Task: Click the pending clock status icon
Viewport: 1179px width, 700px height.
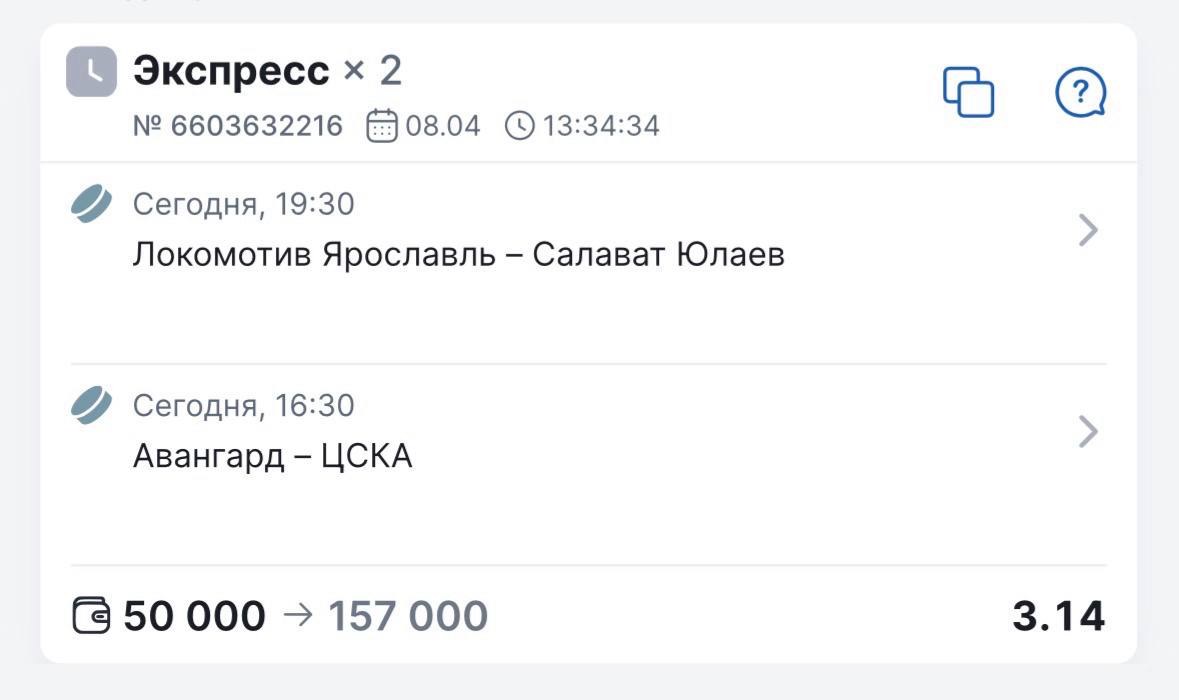Action: [x=91, y=72]
